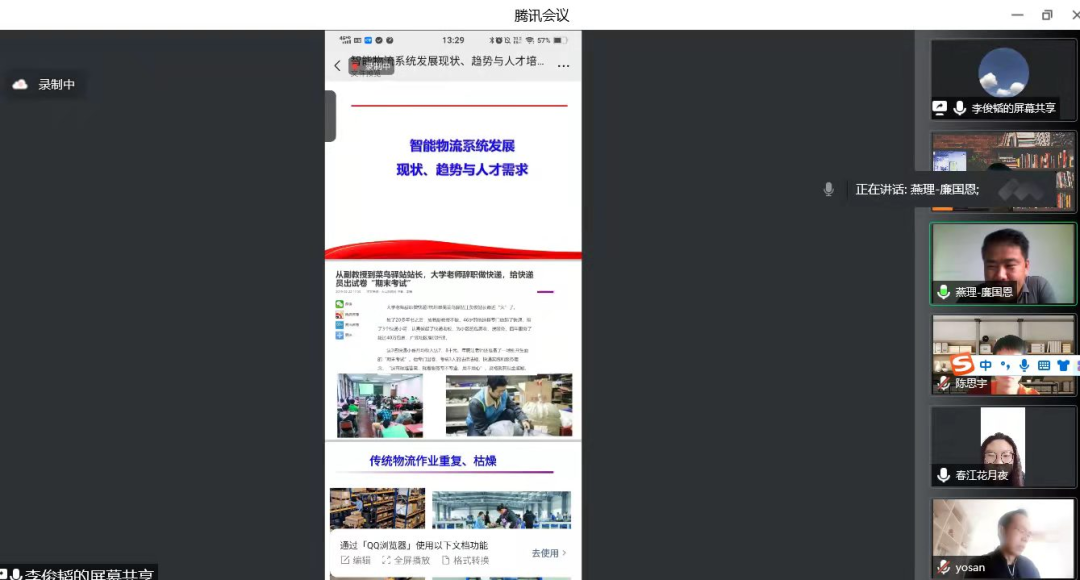The image size is (1080, 580).
Task: Click the gray side handle on shared screen
Action: click(x=330, y=116)
